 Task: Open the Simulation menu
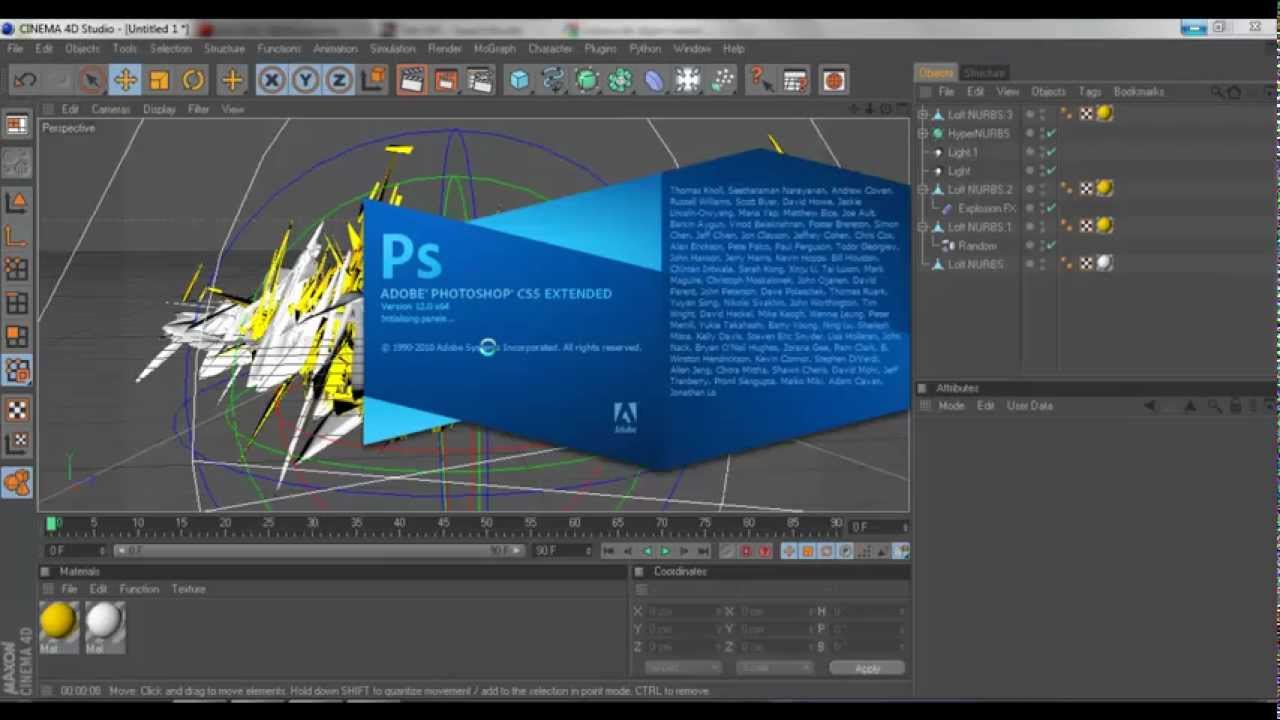(x=392, y=48)
